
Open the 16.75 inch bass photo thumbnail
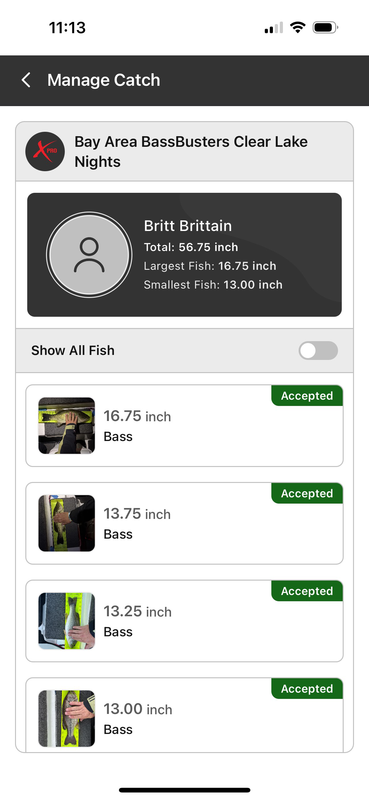66,426
